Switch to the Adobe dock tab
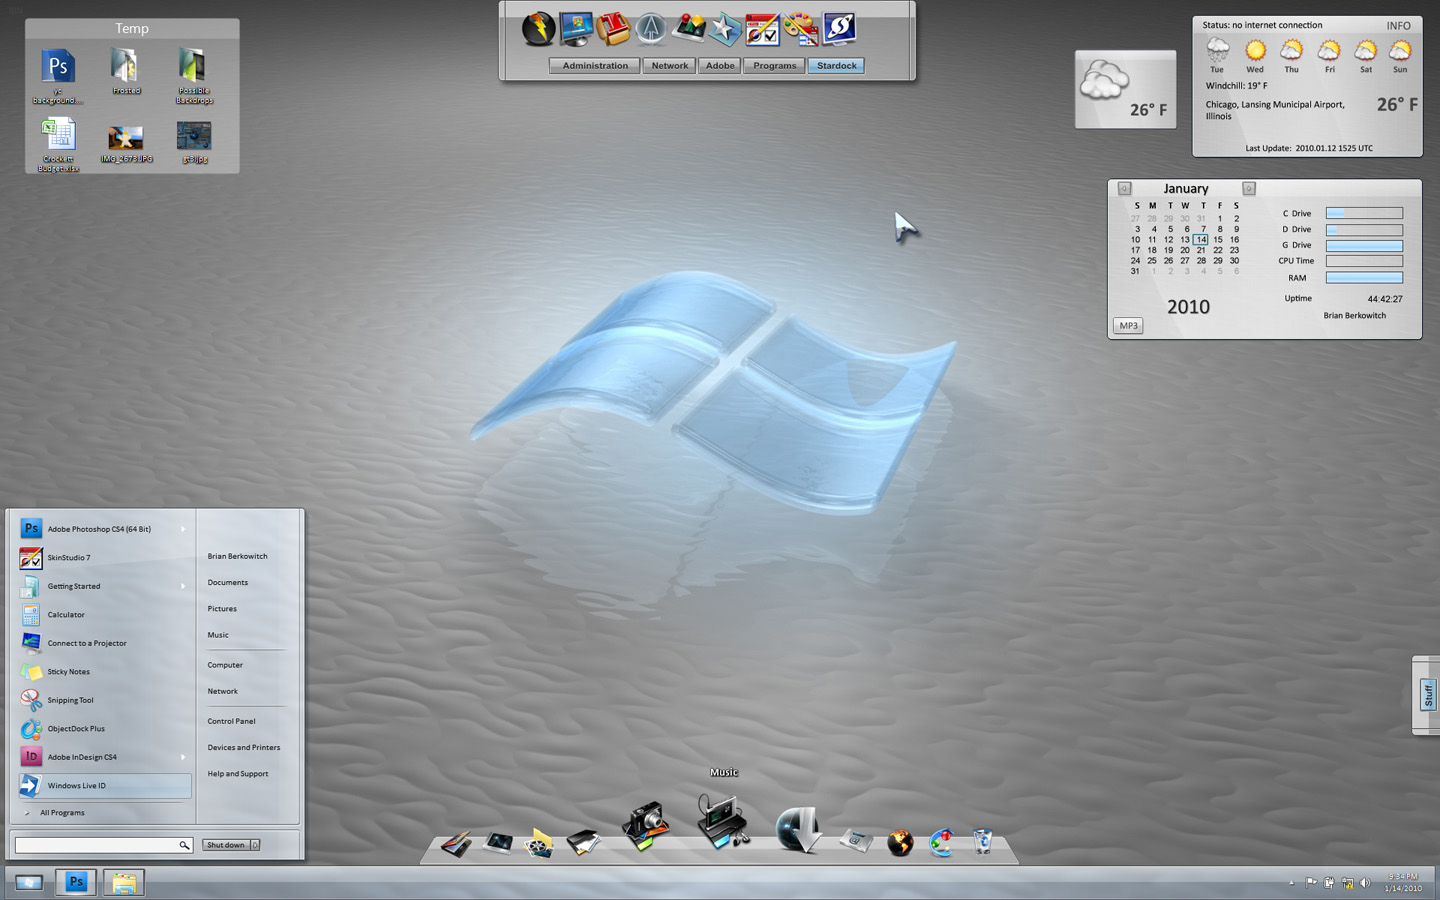 pos(720,66)
